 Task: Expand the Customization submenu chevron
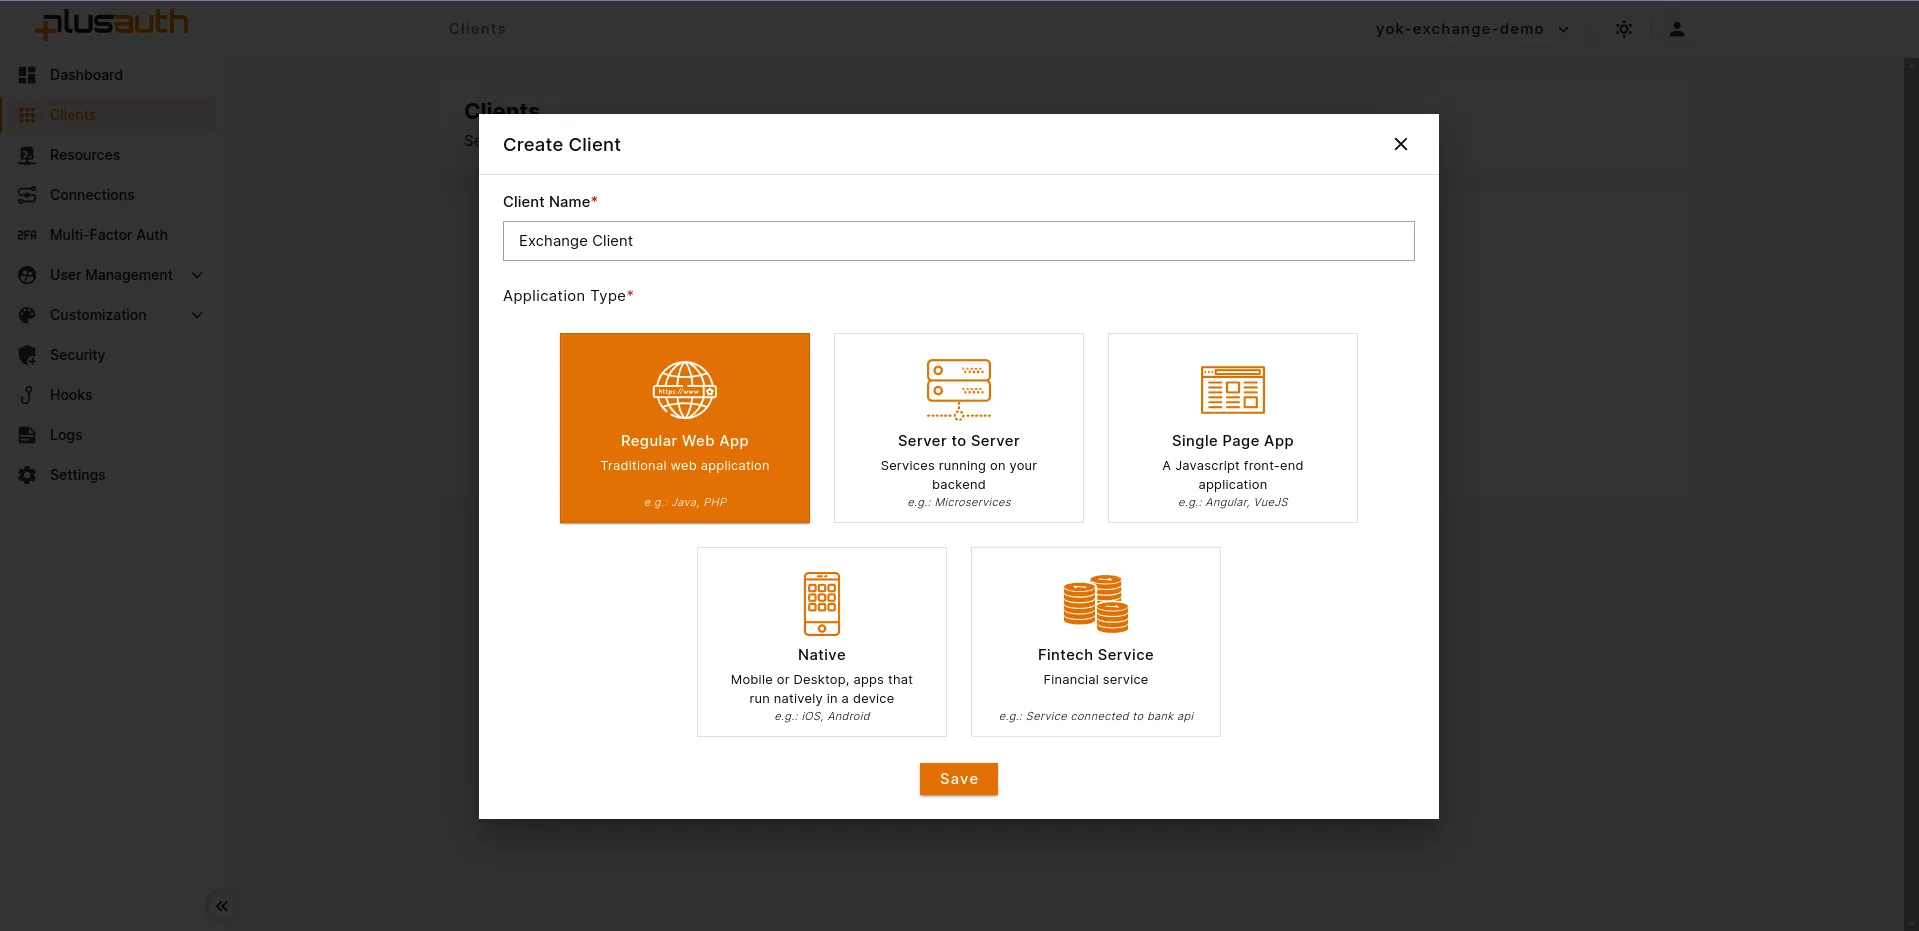(x=197, y=315)
